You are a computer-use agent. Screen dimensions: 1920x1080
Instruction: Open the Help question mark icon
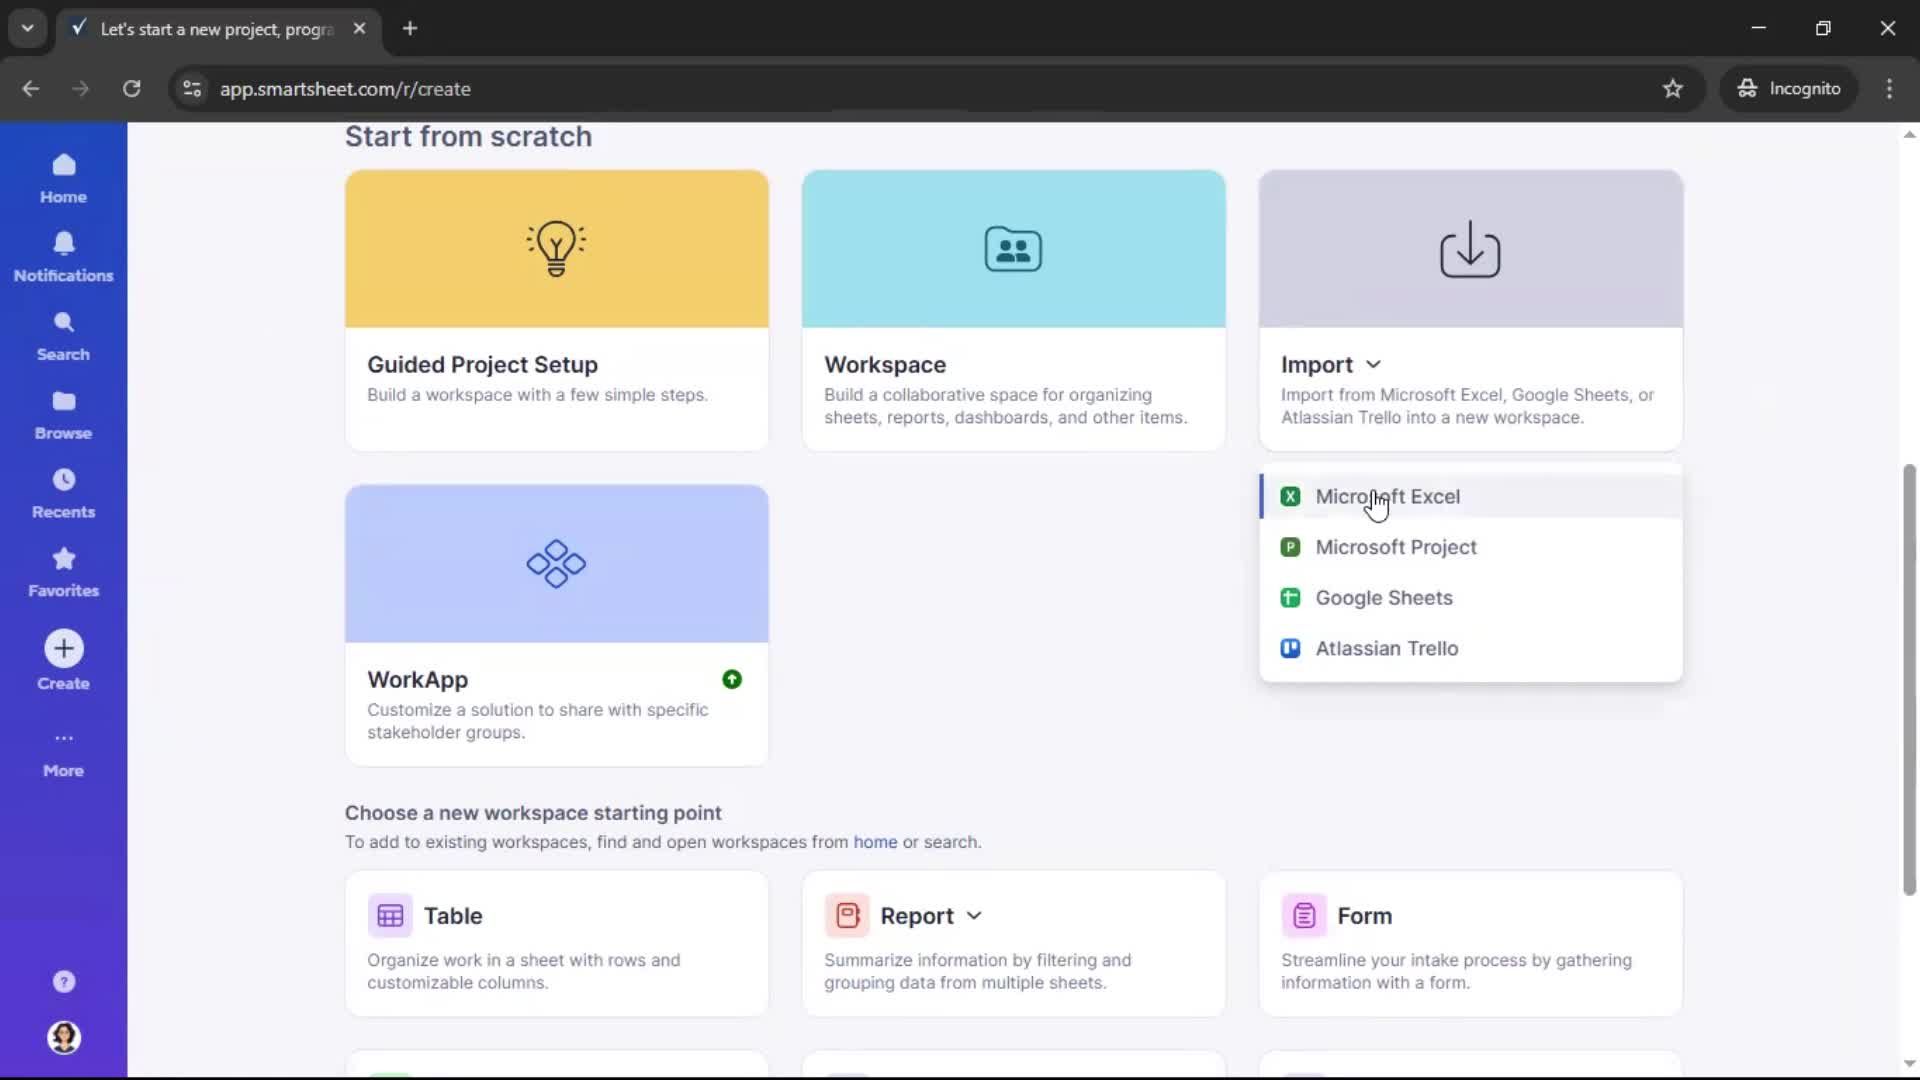tap(63, 981)
